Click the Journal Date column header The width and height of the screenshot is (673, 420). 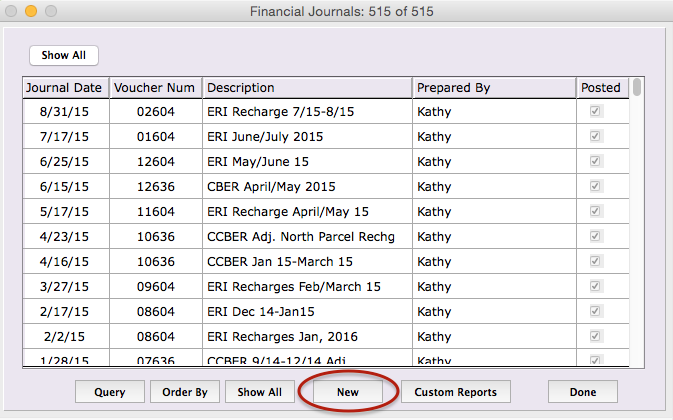pos(64,88)
